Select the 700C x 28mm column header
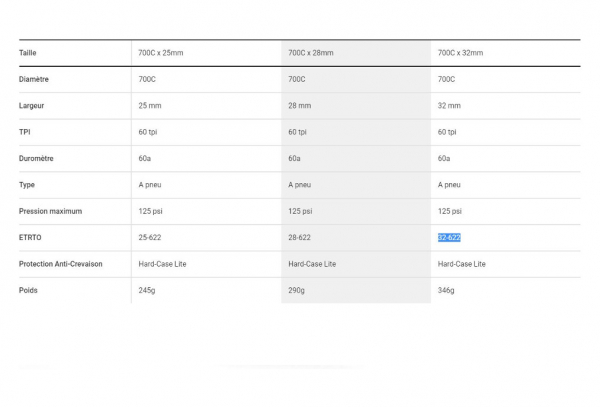The width and height of the screenshot is (600, 407). [310, 52]
